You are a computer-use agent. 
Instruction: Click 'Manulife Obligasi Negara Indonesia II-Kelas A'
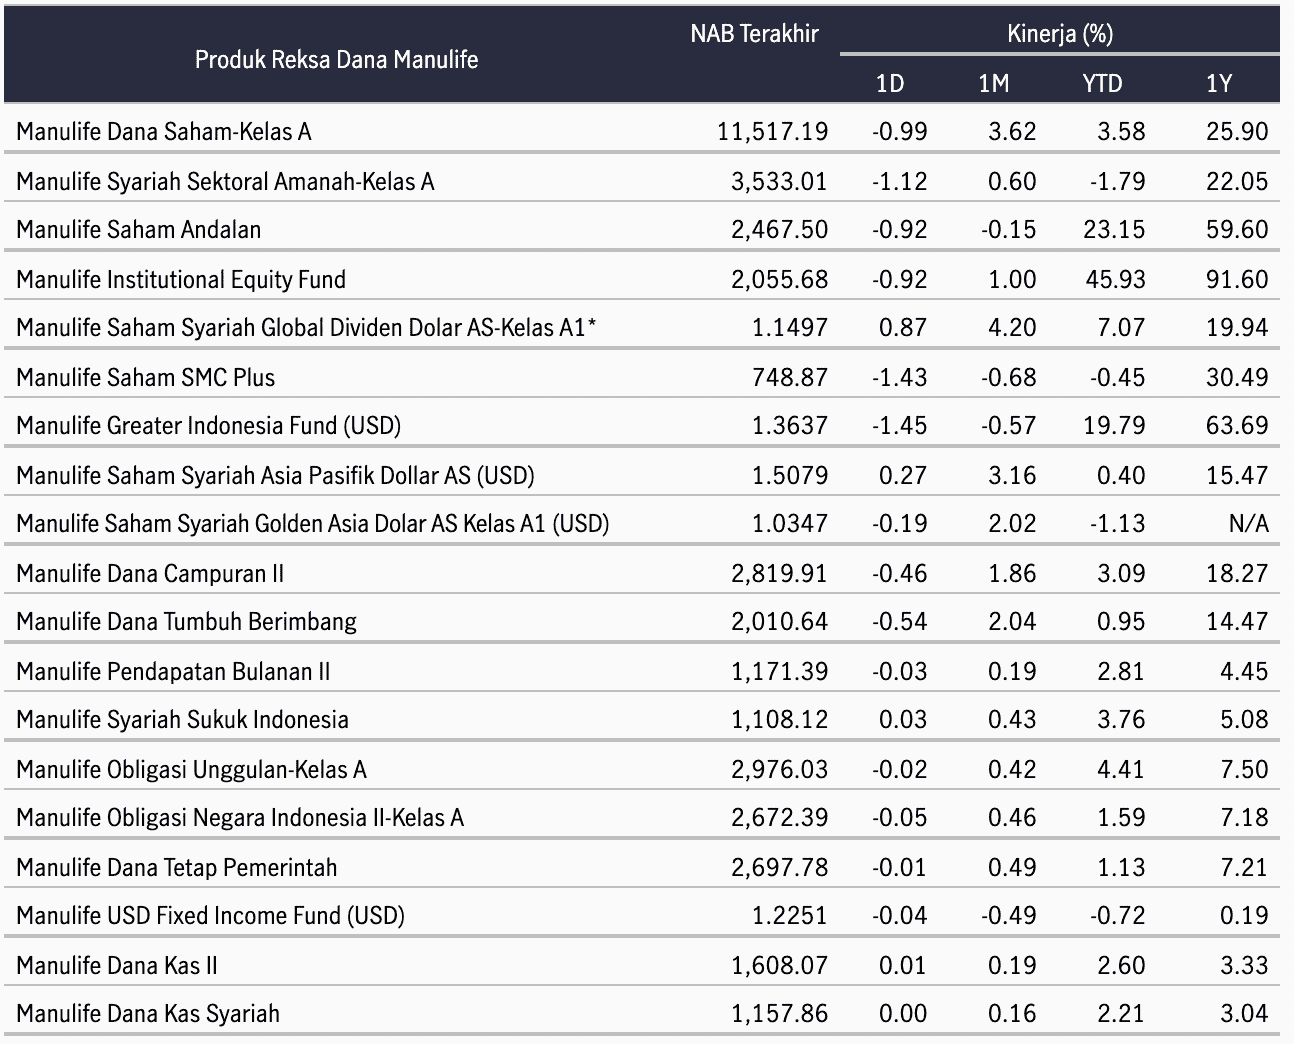(240, 817)
